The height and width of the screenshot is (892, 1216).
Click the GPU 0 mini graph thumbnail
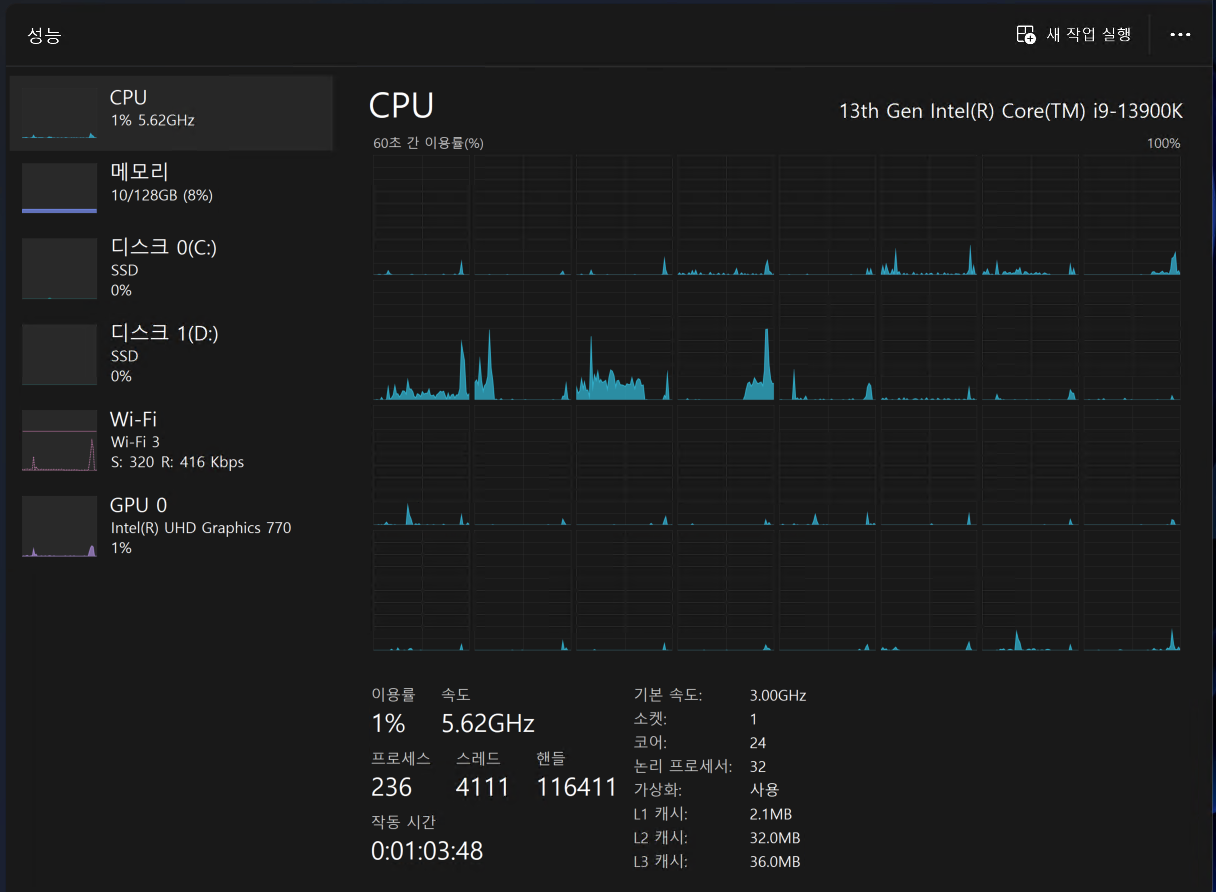pyautogui.click(x=59, y=526)
